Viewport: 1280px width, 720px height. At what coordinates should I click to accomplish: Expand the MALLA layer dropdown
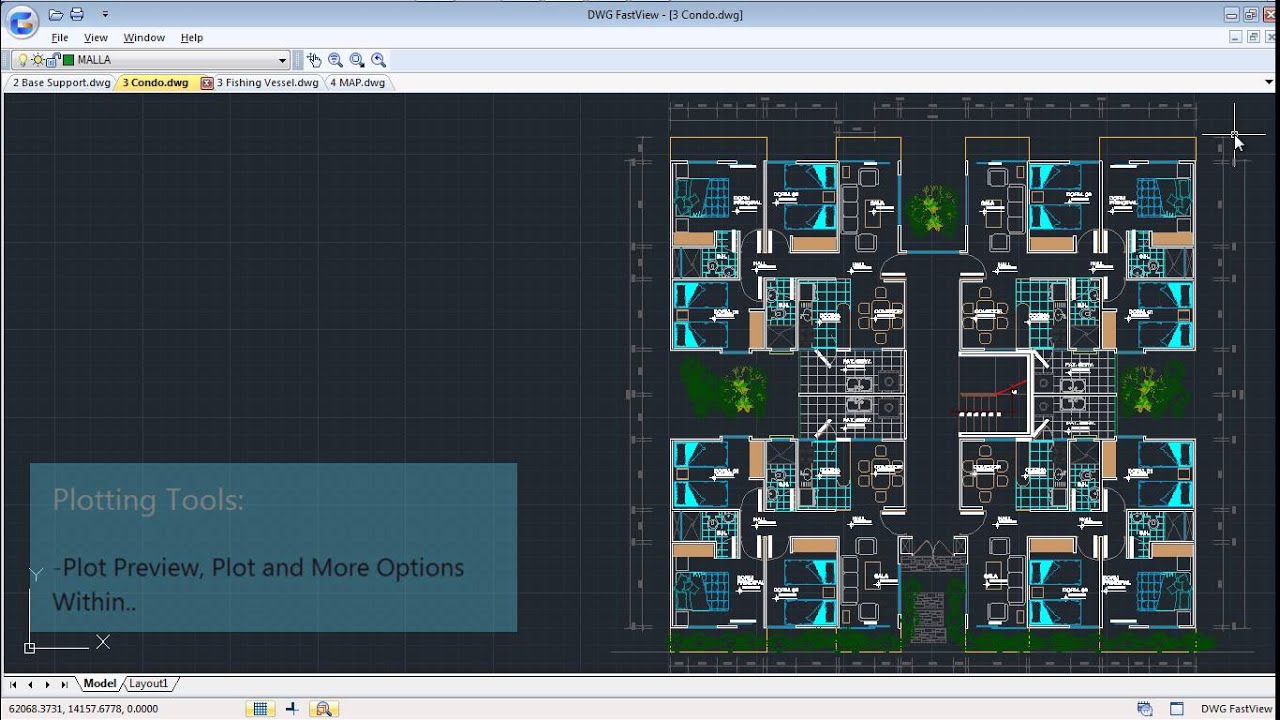tap(282, 60)
